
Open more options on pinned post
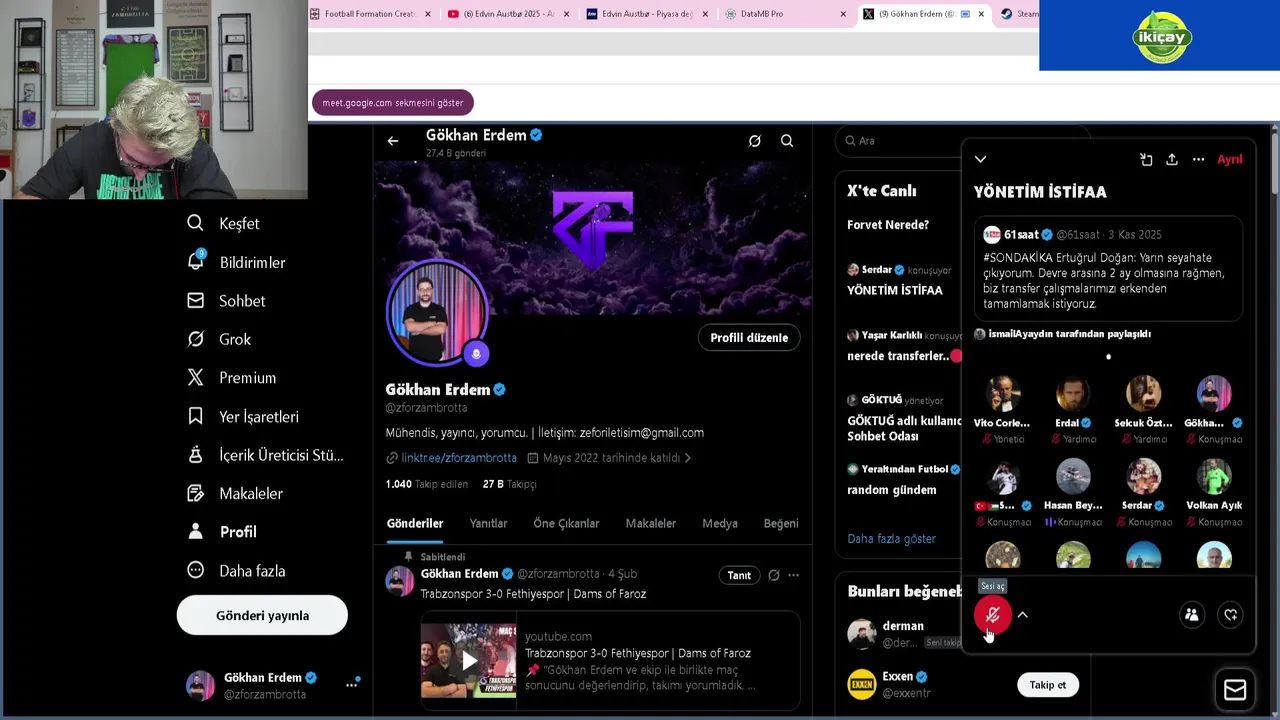tap(793, 575)
